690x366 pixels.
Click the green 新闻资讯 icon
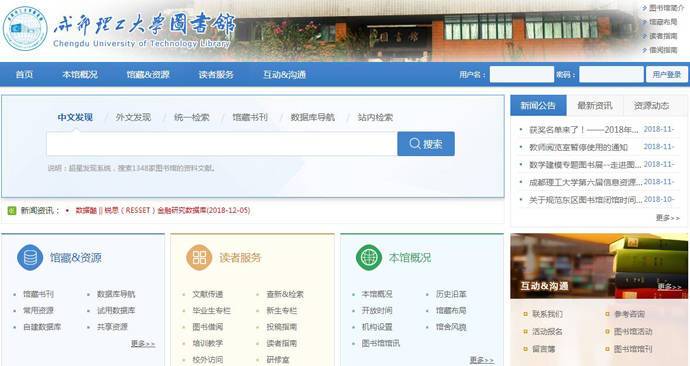tap(12, 211)
